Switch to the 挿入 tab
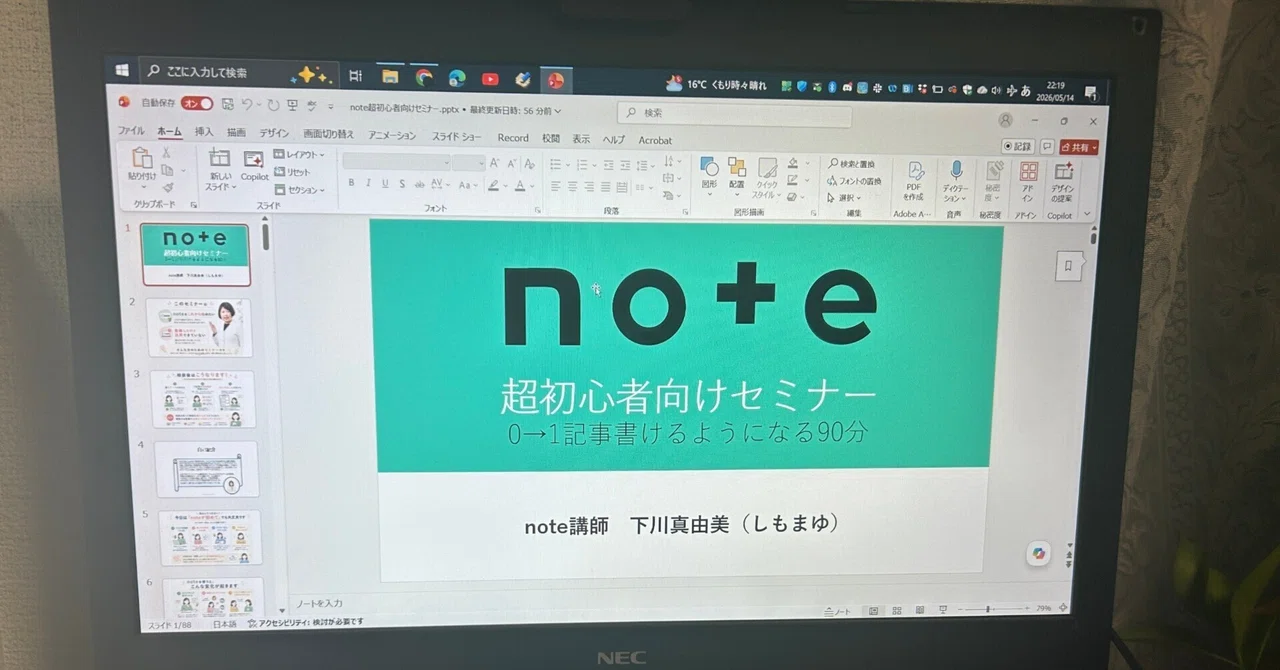The width and height of the screenshot is (1280, 670). click(x=204, y=133)
